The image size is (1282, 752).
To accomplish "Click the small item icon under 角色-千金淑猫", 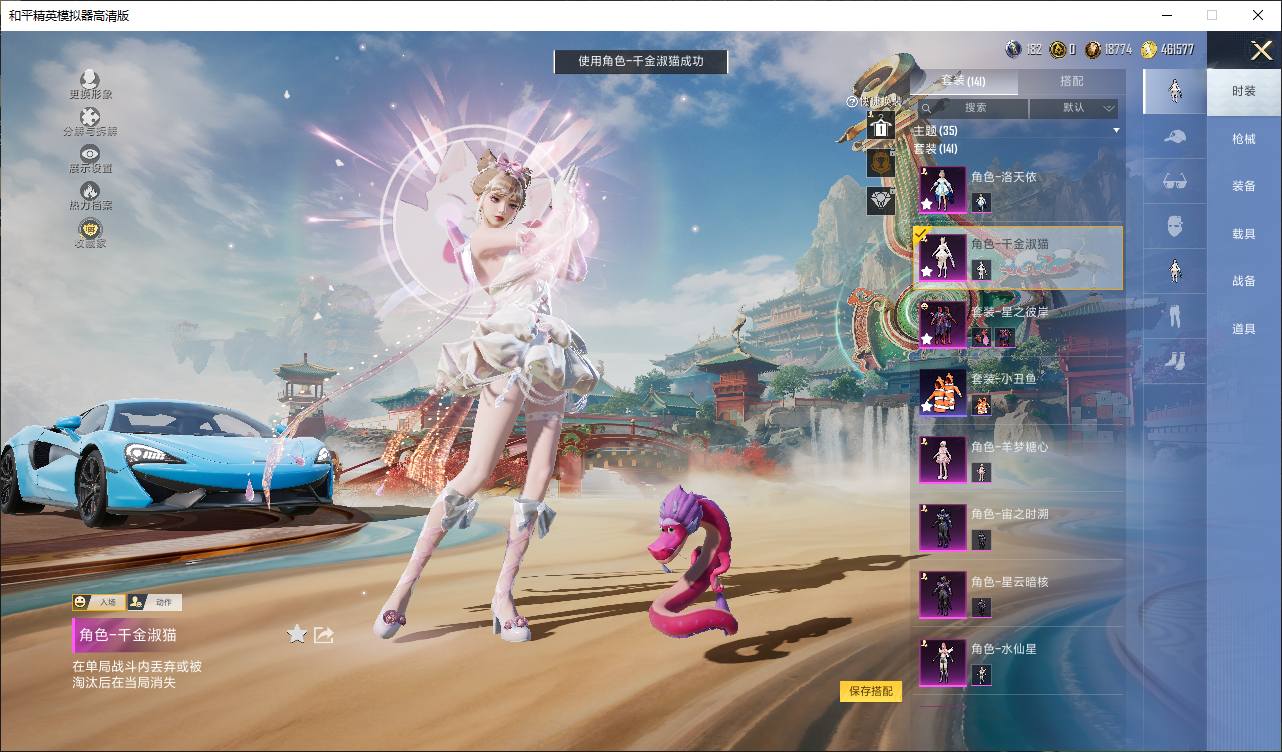I will [x=981, y=269].
